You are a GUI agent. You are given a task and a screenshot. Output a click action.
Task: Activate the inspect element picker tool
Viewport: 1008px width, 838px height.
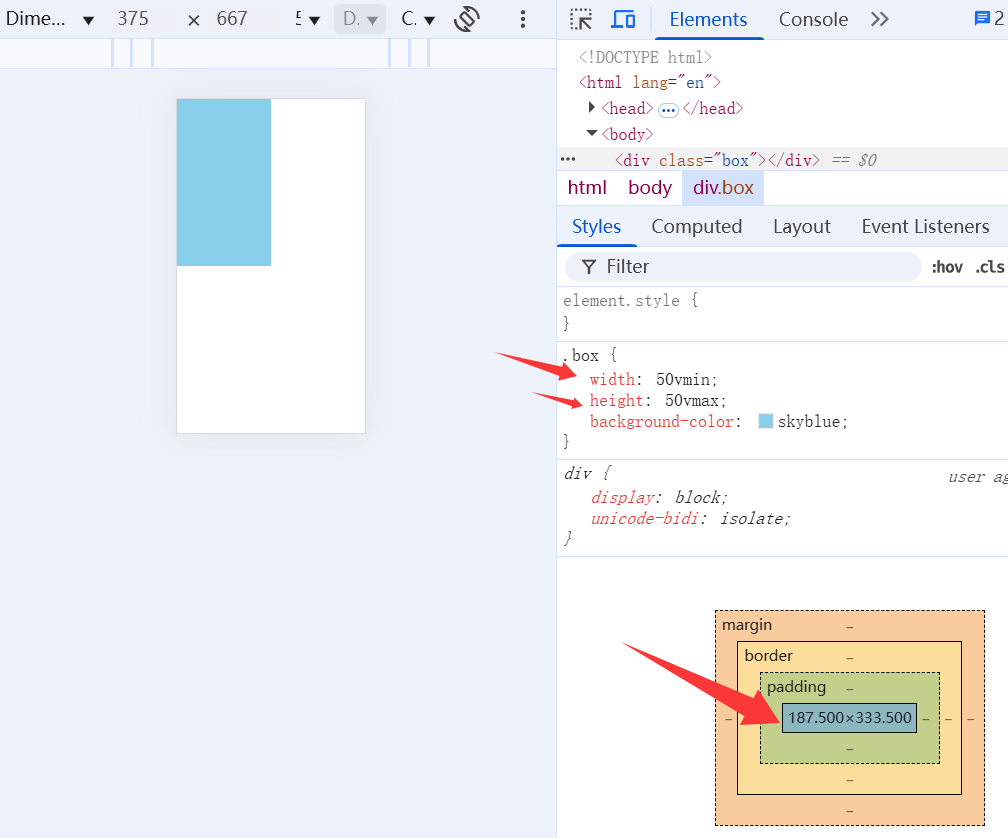[581, 19]
